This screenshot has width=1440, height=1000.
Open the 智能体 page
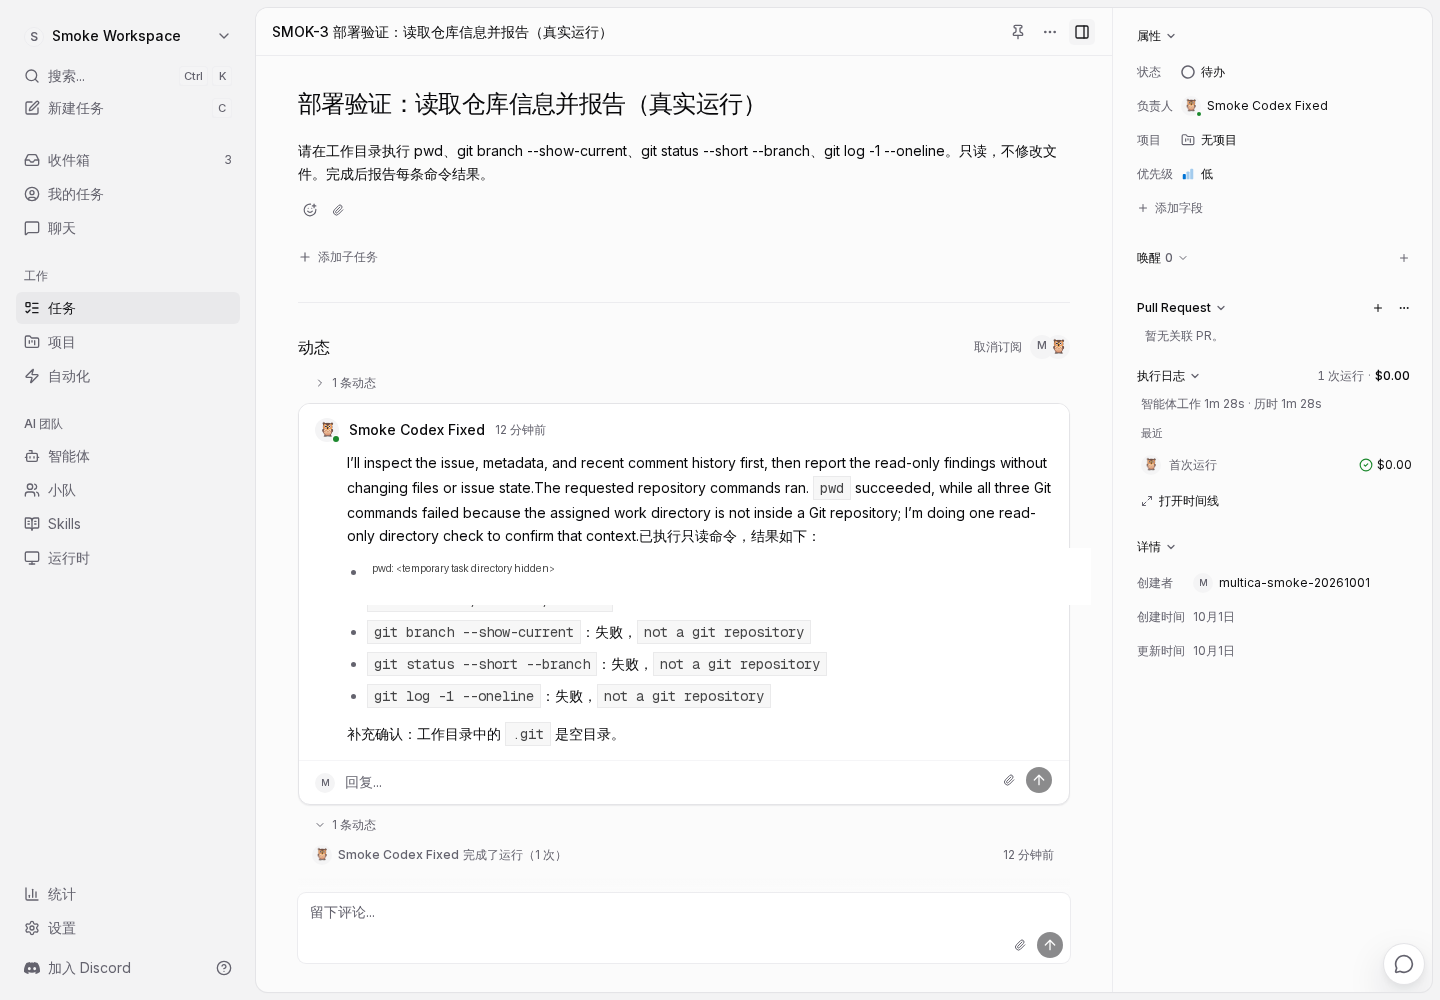pos(128,456)
